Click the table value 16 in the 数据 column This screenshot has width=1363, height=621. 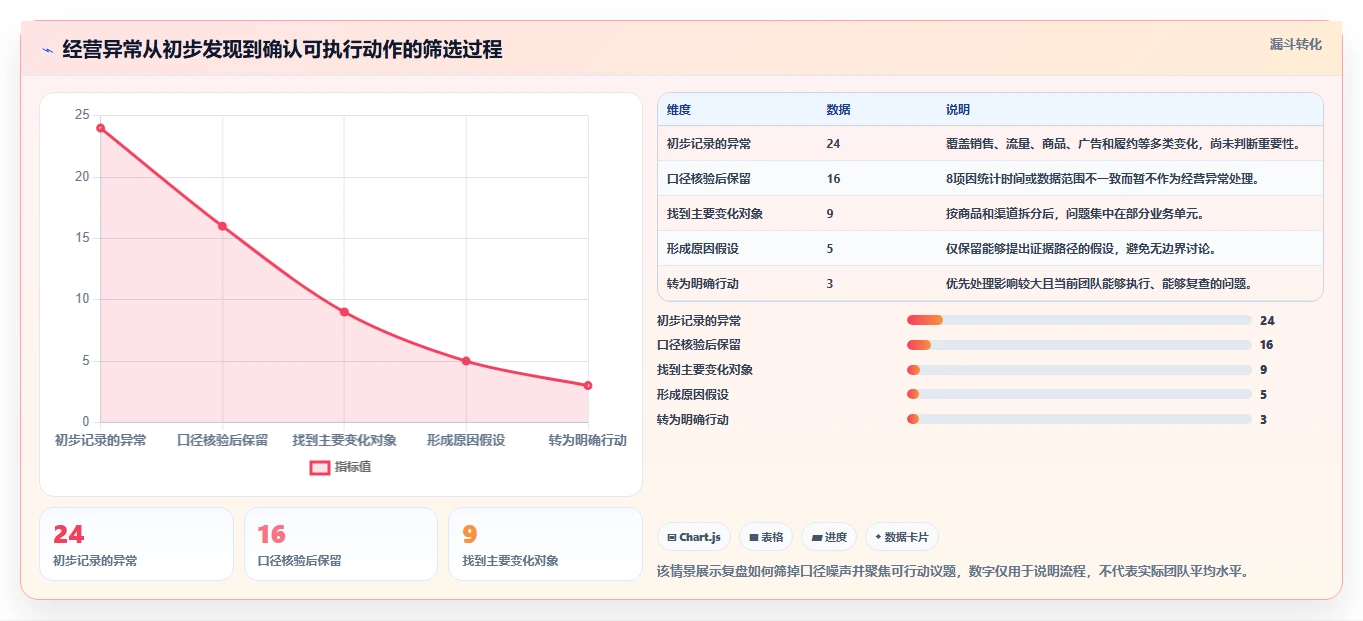coord(834,179)
